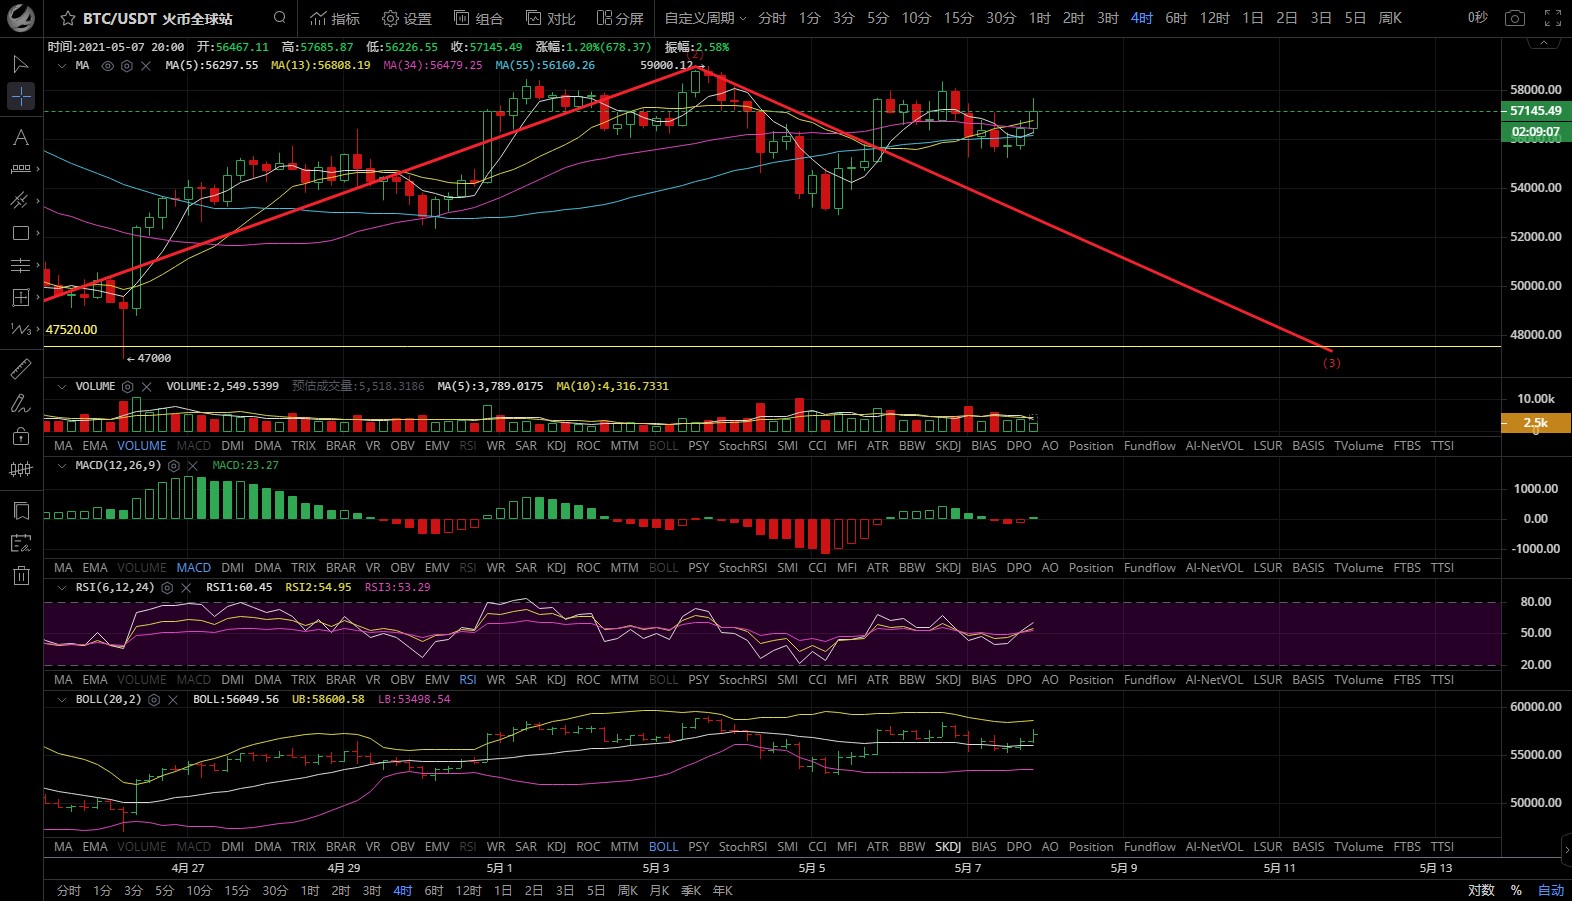The height and width of the screenshot is (901, 1572).
Task: Click the trash icon to delete drawings
Action: pos(20,575)
